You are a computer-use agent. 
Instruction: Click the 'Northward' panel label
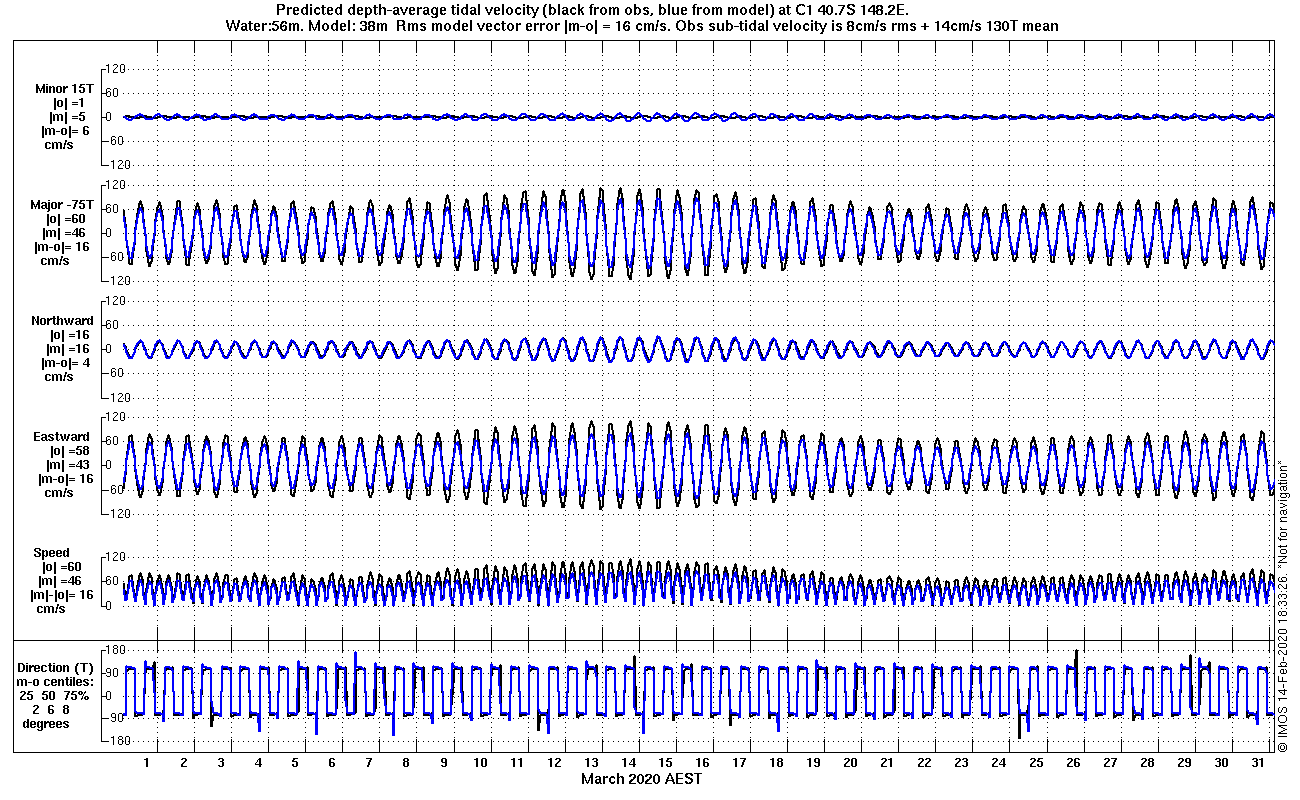62,321
